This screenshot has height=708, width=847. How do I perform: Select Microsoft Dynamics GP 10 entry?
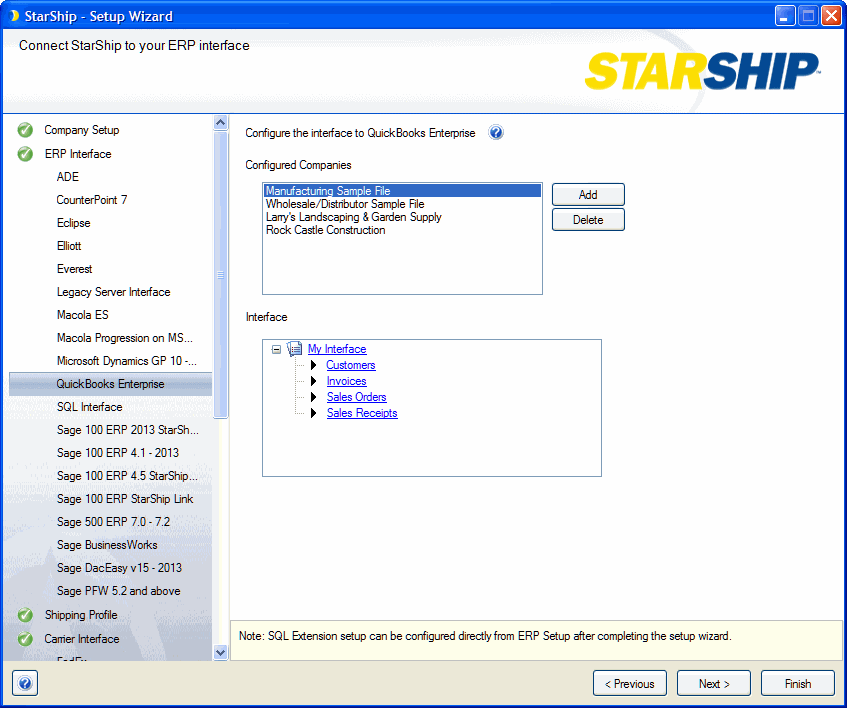[127, 361]
